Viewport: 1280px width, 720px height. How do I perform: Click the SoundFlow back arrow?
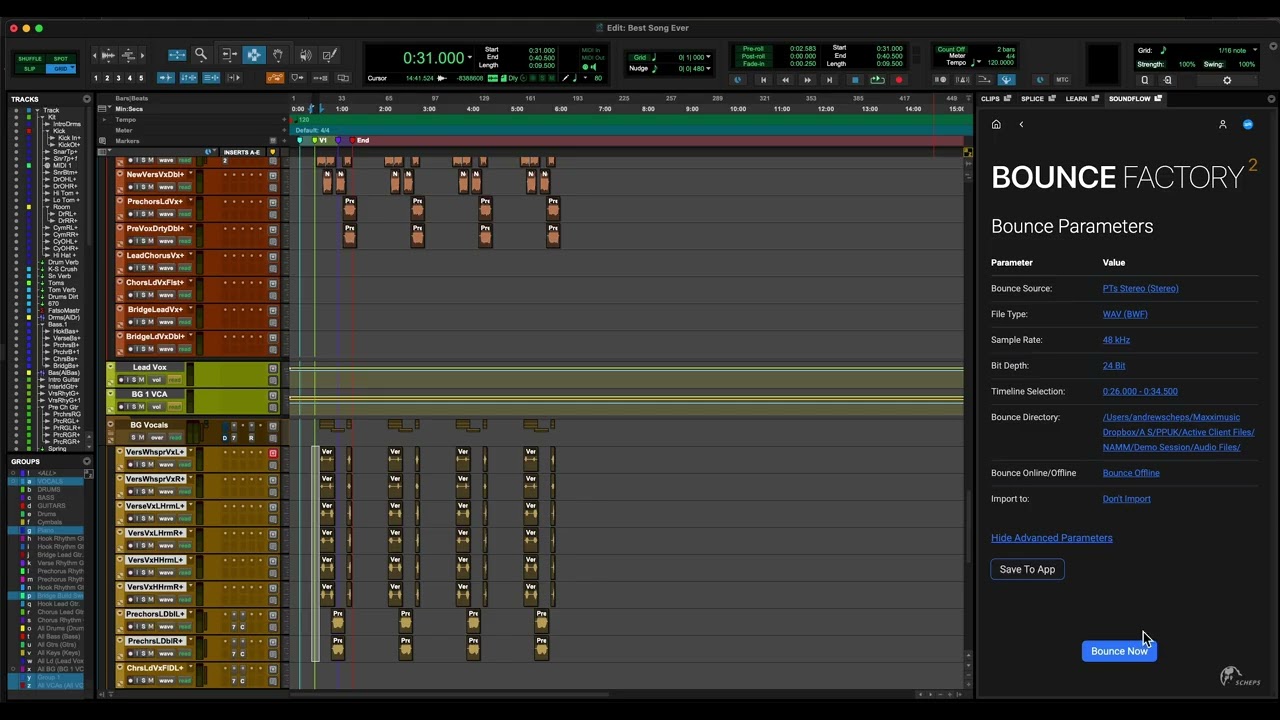1021,125
